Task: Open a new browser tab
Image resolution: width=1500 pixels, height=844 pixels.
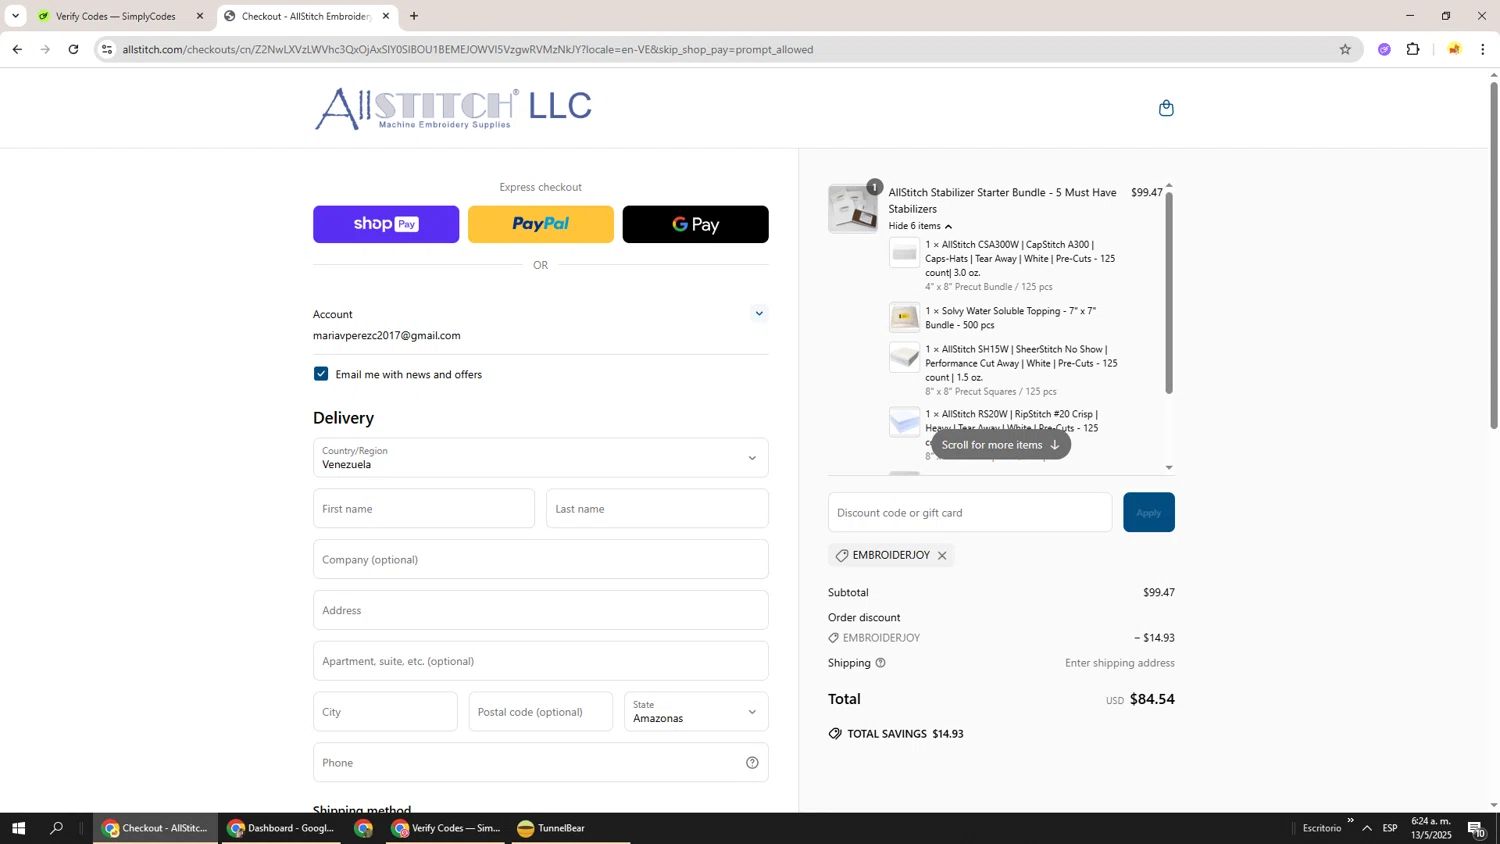Action: tap(414, 16)
